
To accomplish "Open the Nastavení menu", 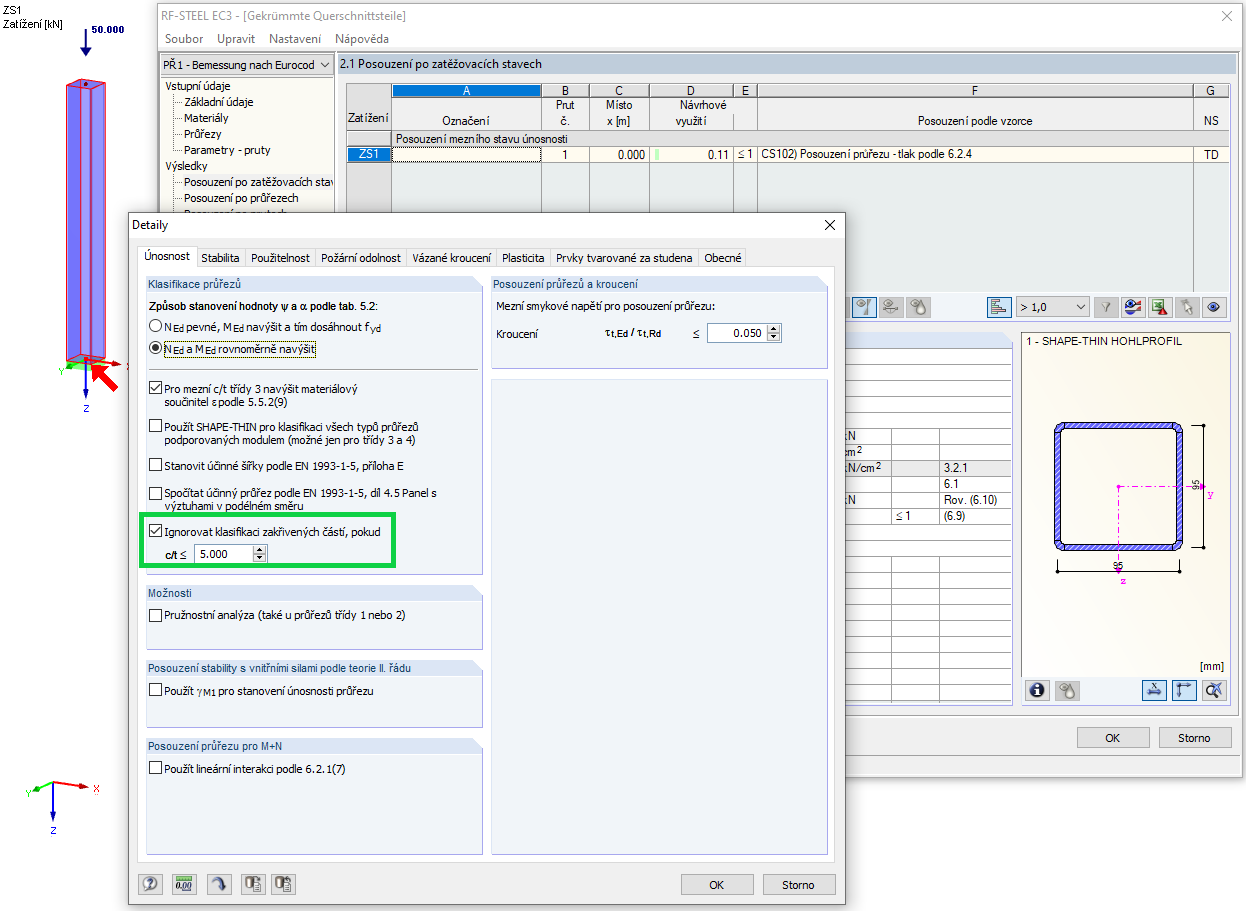I will coord(295,39).
